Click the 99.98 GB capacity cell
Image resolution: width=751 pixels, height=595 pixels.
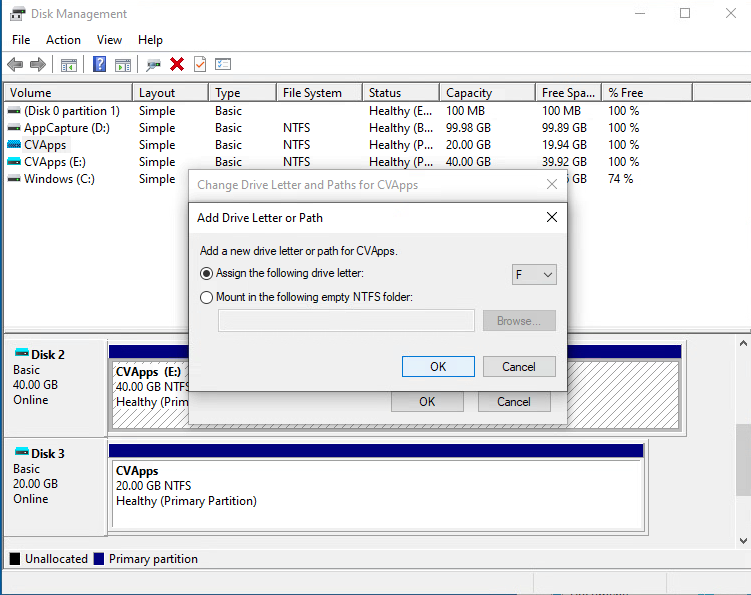coord(468,128)
